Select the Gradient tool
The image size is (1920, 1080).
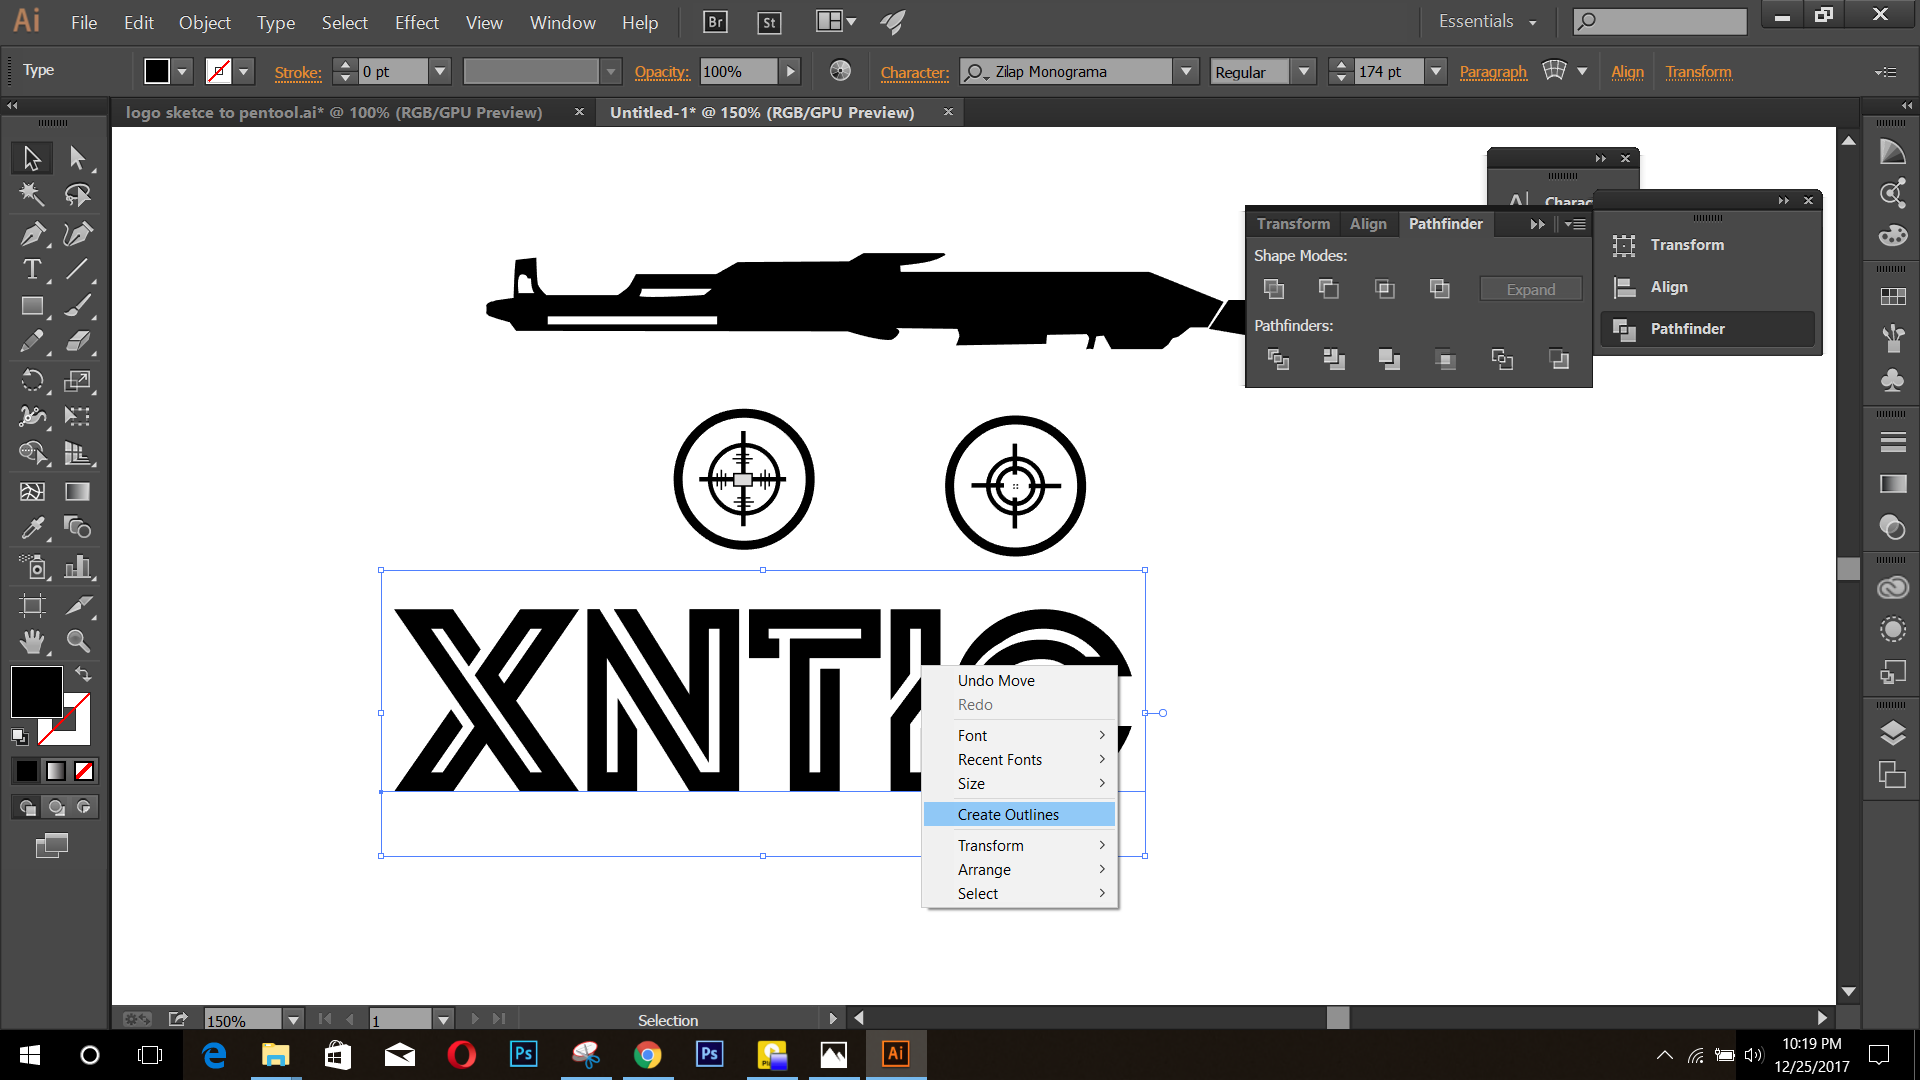point(77,491)
